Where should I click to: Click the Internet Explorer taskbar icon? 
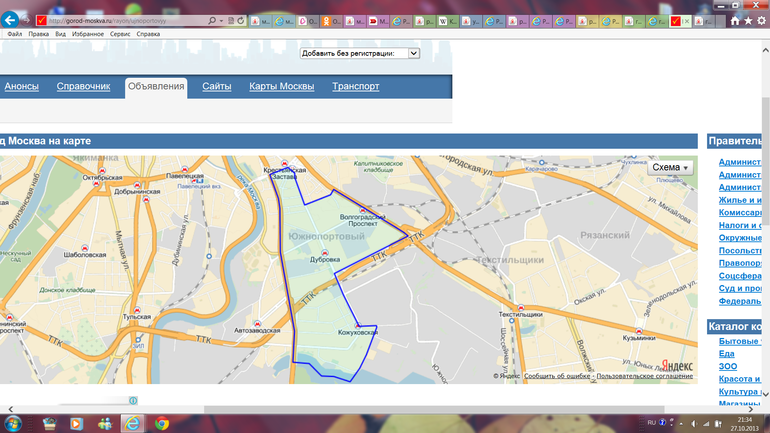click(132, 423)
